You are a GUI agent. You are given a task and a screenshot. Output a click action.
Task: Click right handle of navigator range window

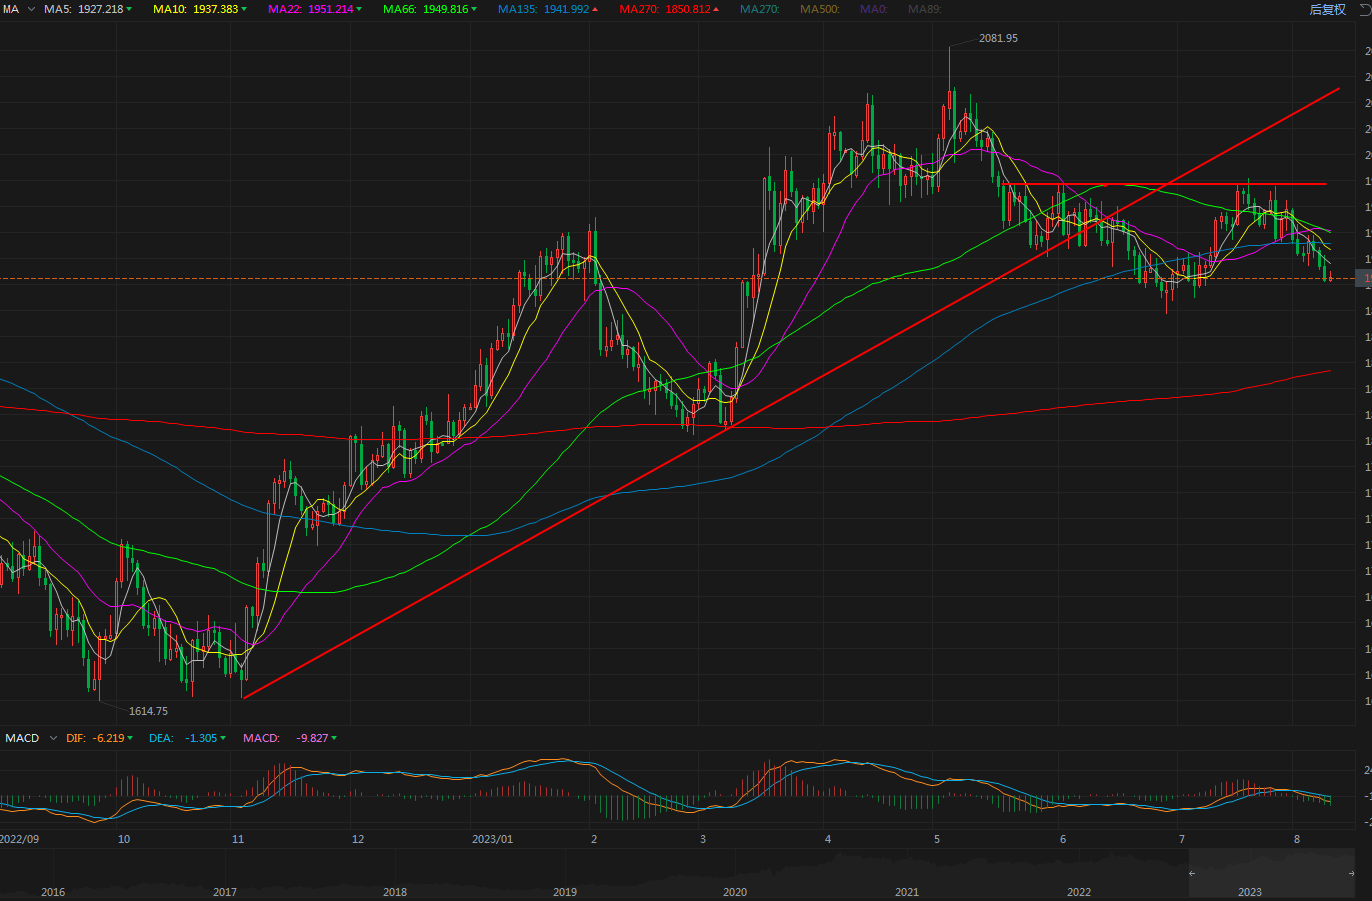[1352, 873]
